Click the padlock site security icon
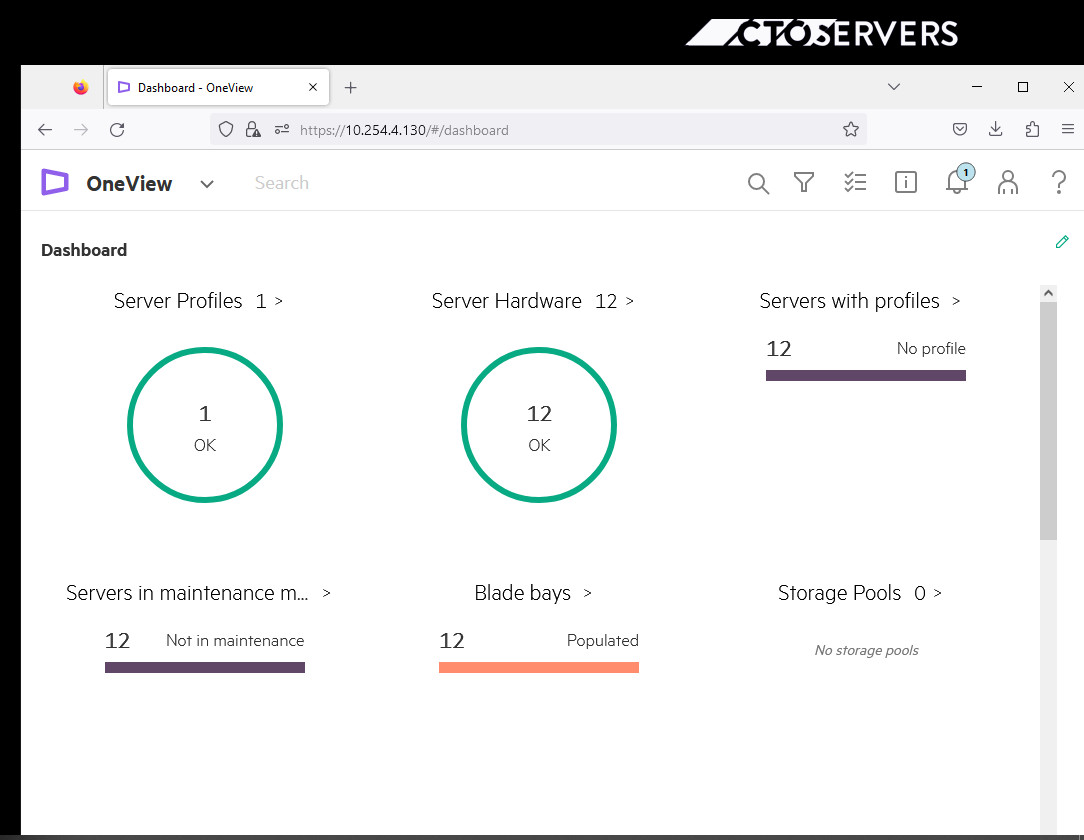Viewport: 1084px width, 840px height. pos(253,130)
